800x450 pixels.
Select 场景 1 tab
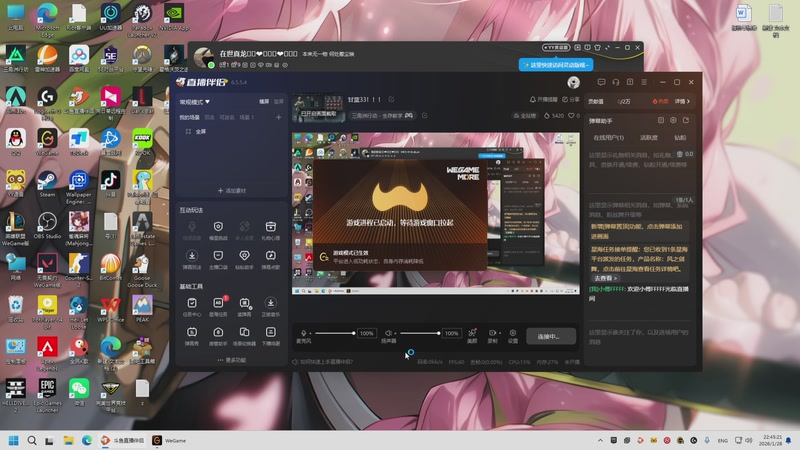(247, 117)
